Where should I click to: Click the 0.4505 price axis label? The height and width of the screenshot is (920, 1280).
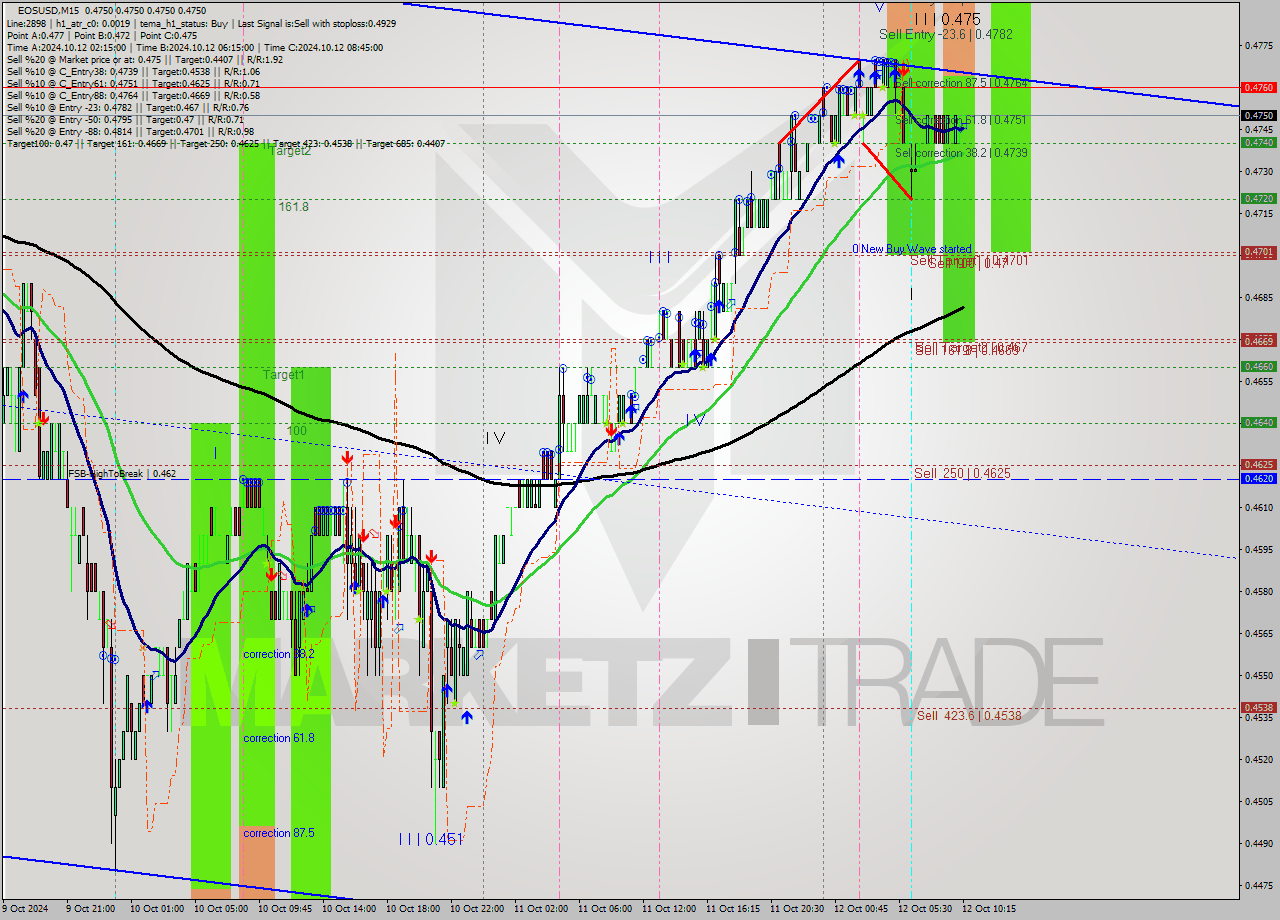(1258, 802)
